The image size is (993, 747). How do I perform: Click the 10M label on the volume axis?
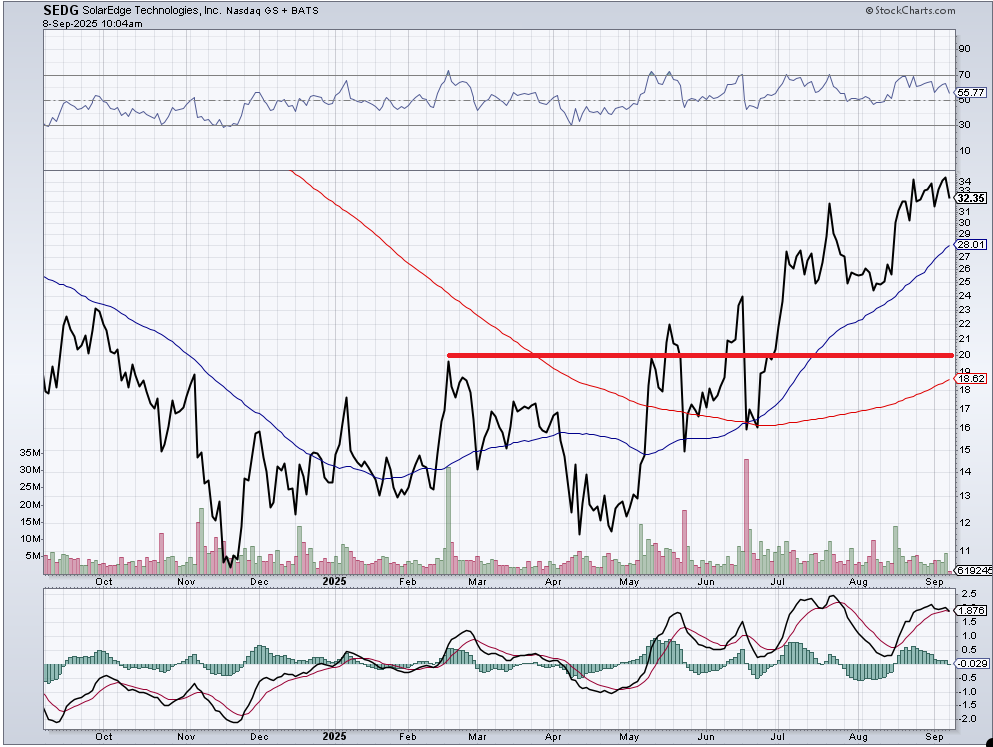[30, 539]
